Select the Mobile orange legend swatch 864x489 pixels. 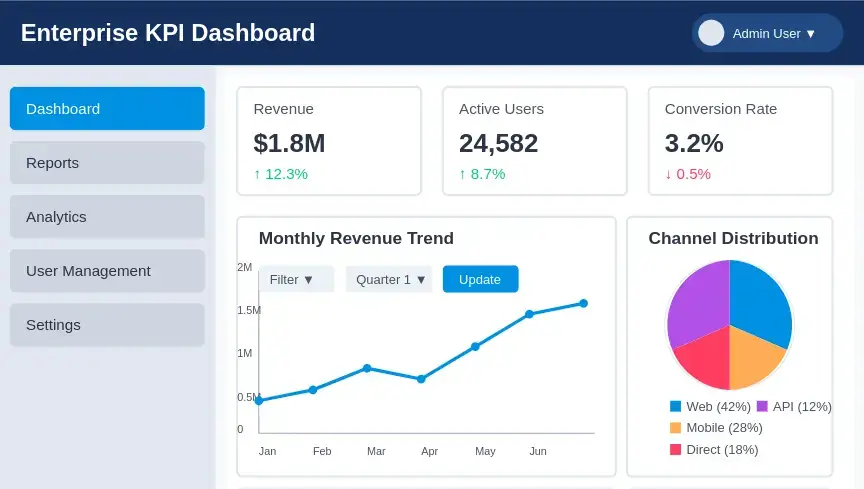pos(676,428)
